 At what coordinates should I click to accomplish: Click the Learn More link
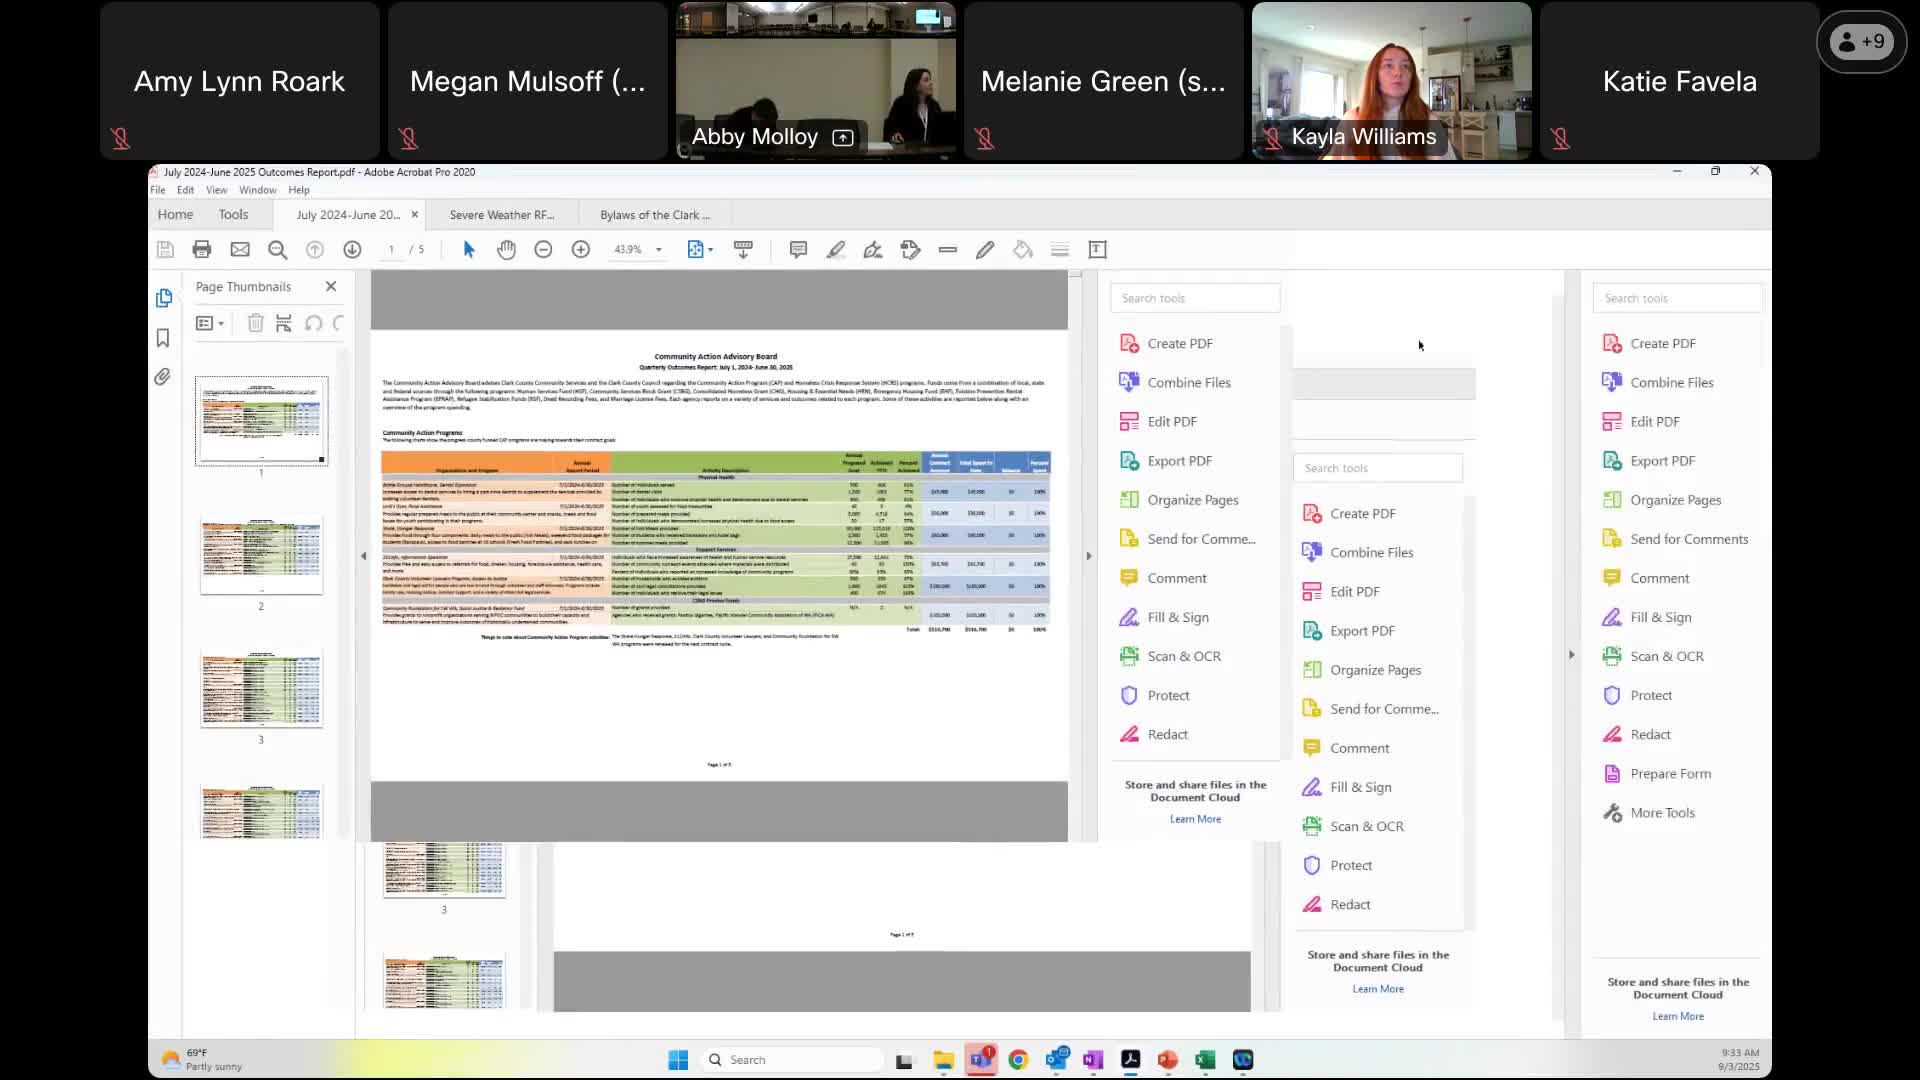pos(1195,819)
